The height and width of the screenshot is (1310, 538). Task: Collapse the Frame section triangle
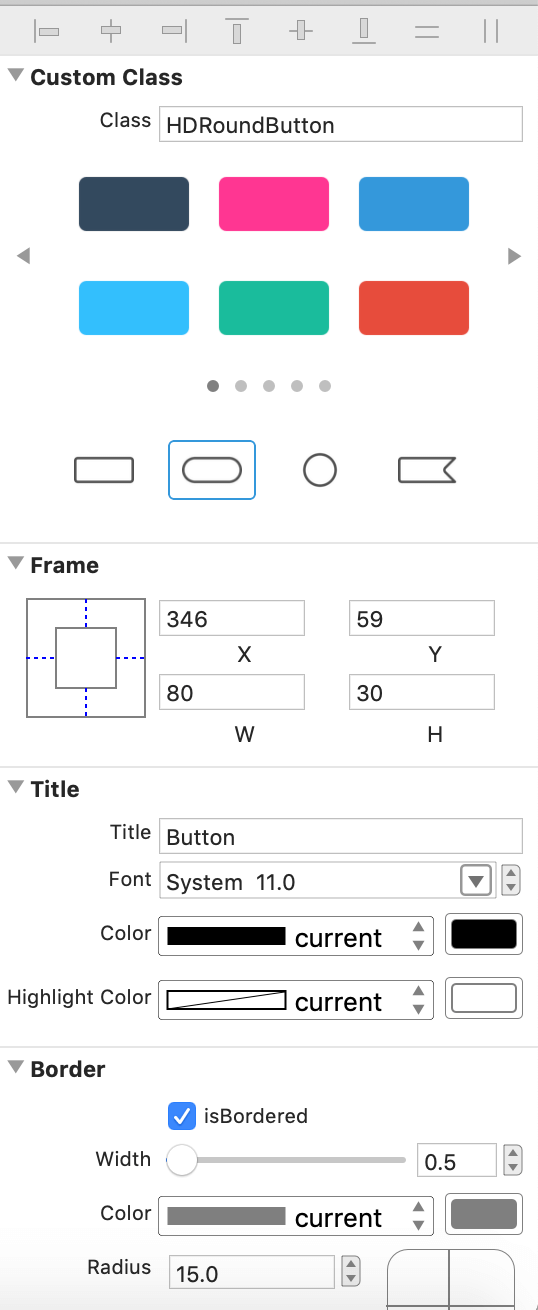pyautogui.click(x=15, y=564)
